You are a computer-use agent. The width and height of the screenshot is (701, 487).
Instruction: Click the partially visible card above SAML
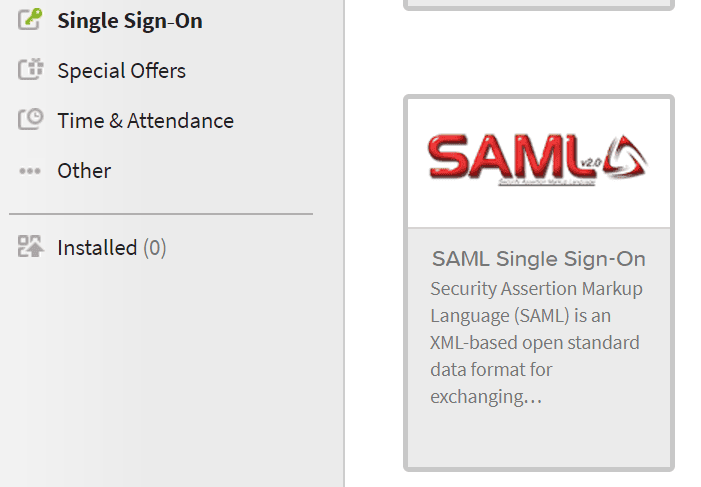[x=539, y=4]
